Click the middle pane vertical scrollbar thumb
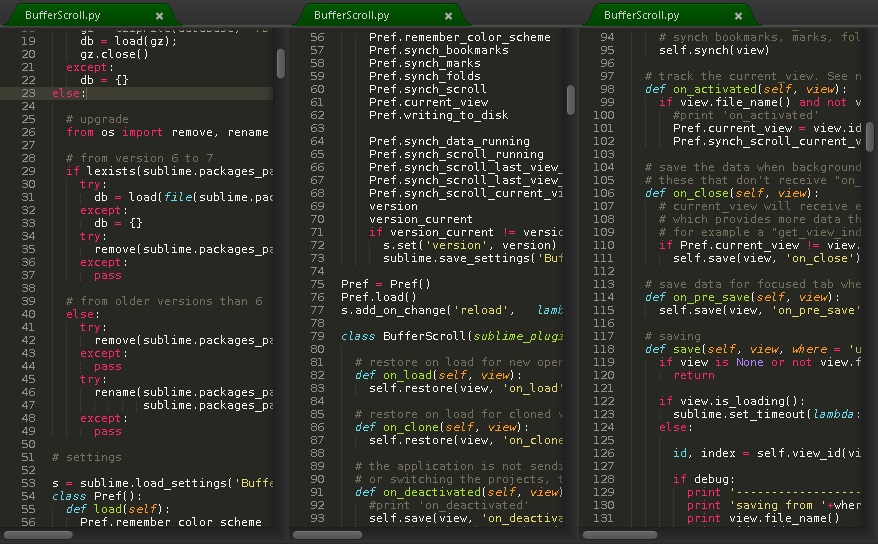Screen dimensions: 878x544 pyautogui.click(x=571, y=100)
